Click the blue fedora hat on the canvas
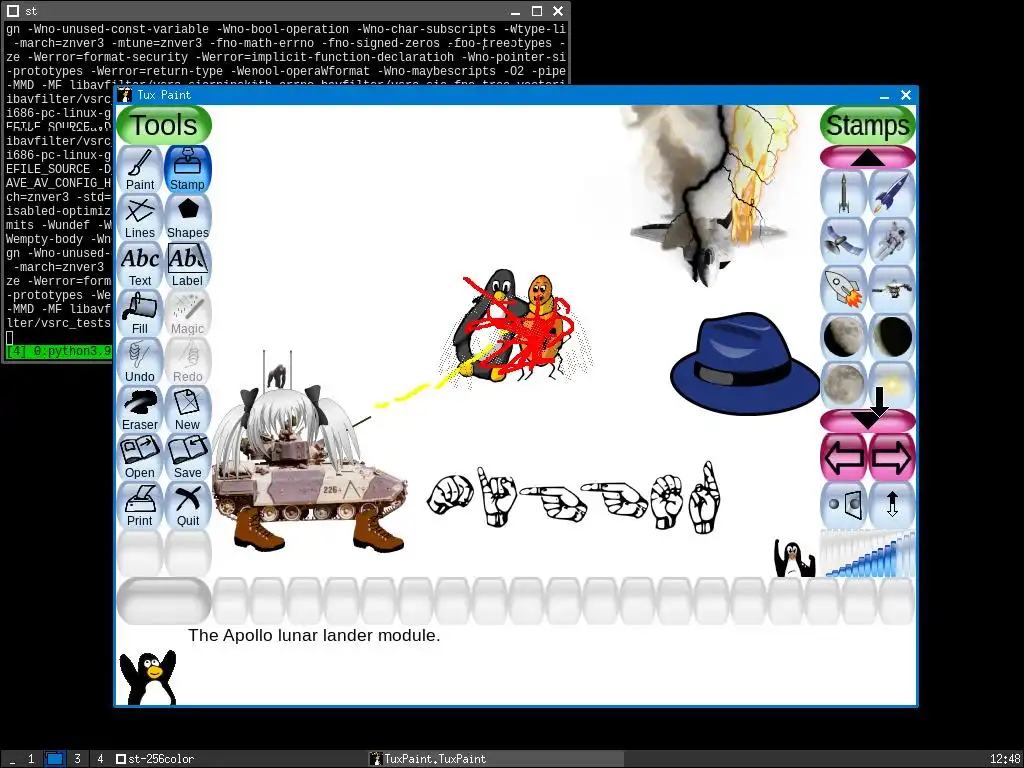 tap(744, 362)
